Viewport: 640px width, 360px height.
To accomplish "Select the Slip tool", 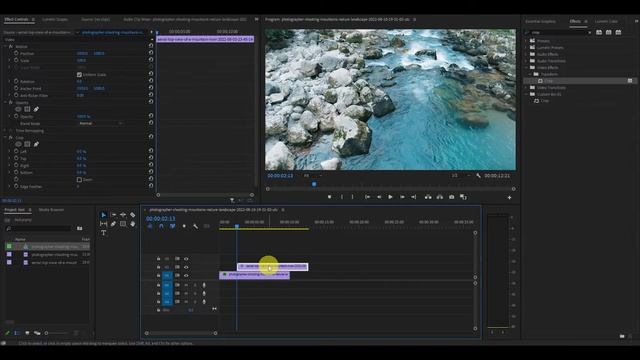I will [x=103, y=224].
